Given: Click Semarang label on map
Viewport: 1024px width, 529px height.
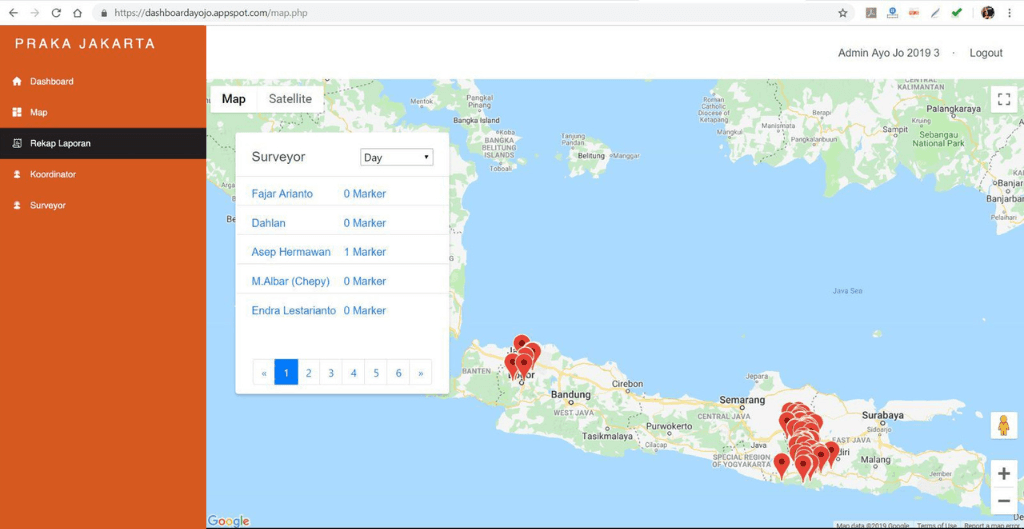Looking at the screenshot, I should 742,399.
